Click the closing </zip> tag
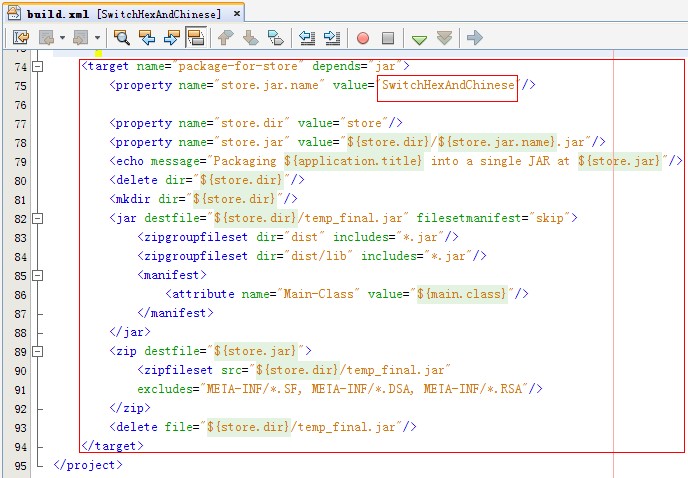Screen dimensions: 688x478 [x=130, y=408]
